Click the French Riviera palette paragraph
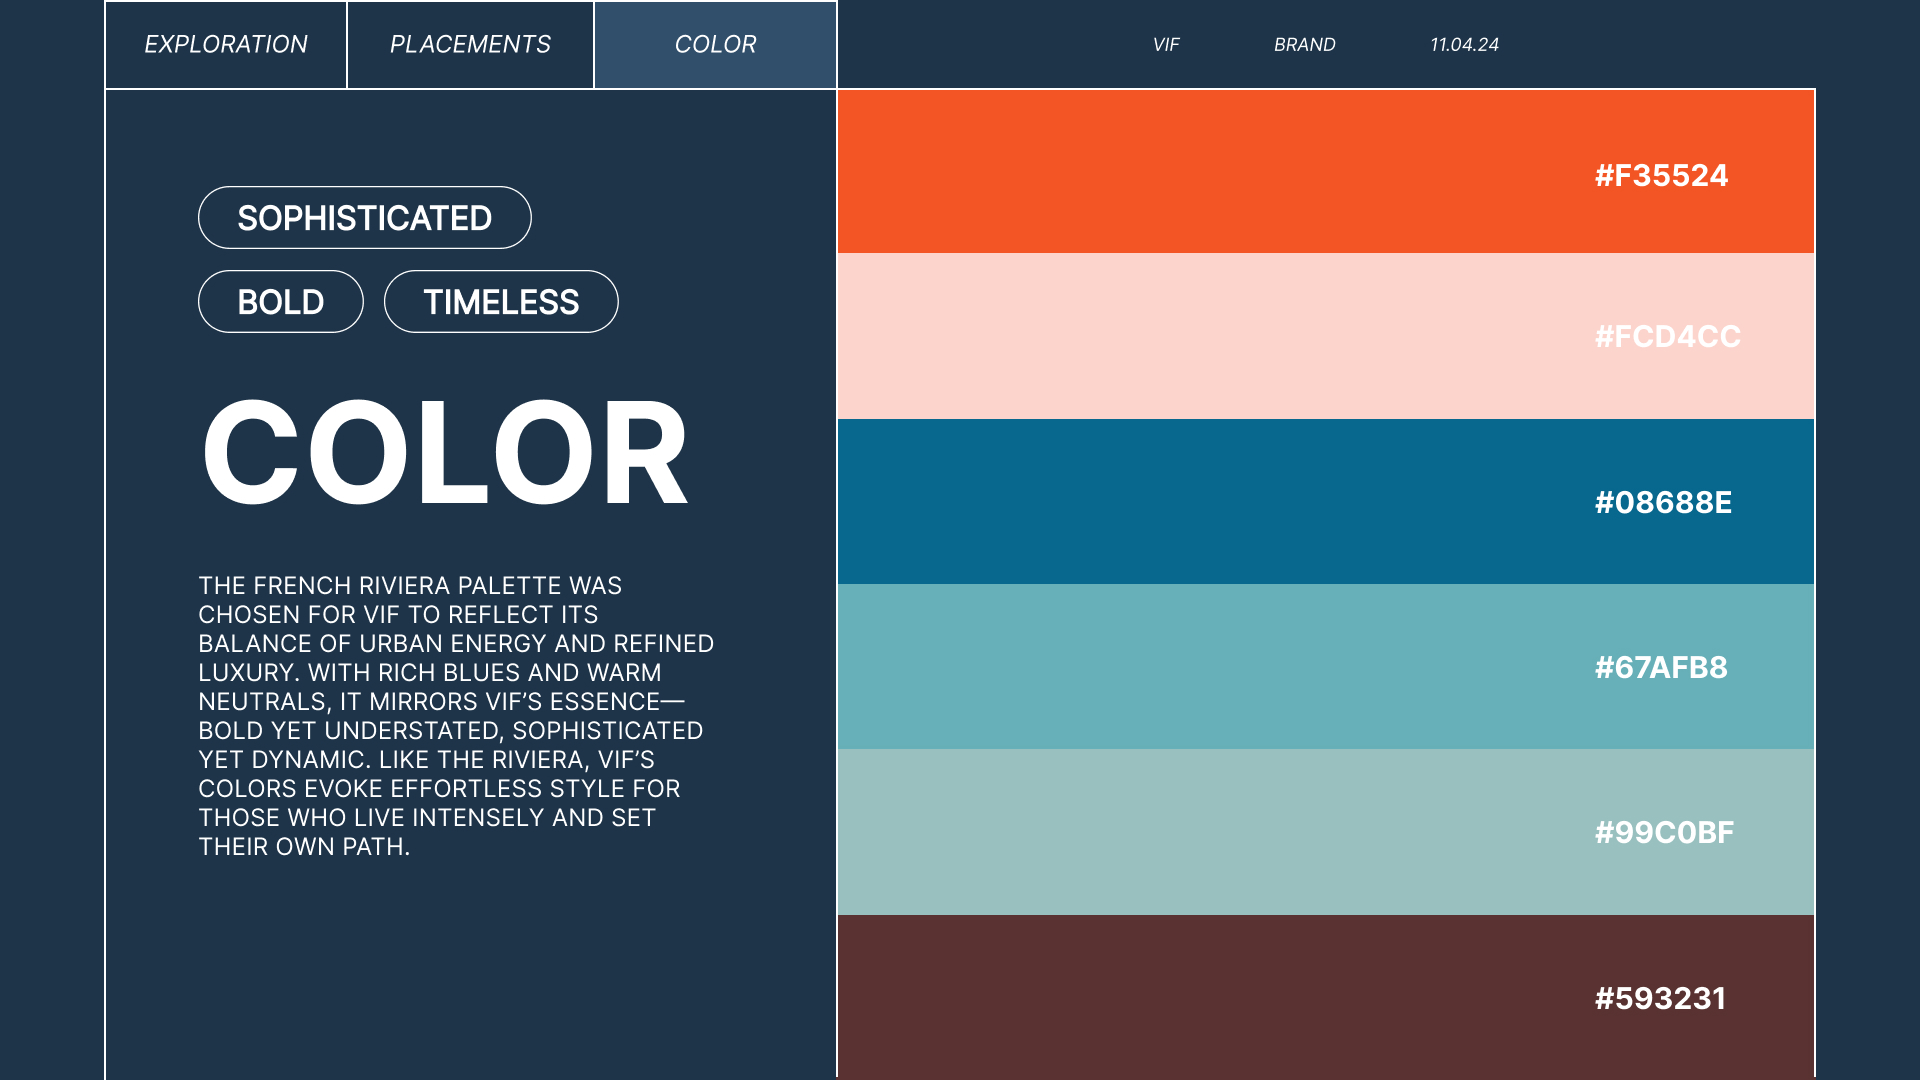 coord(455,716)
